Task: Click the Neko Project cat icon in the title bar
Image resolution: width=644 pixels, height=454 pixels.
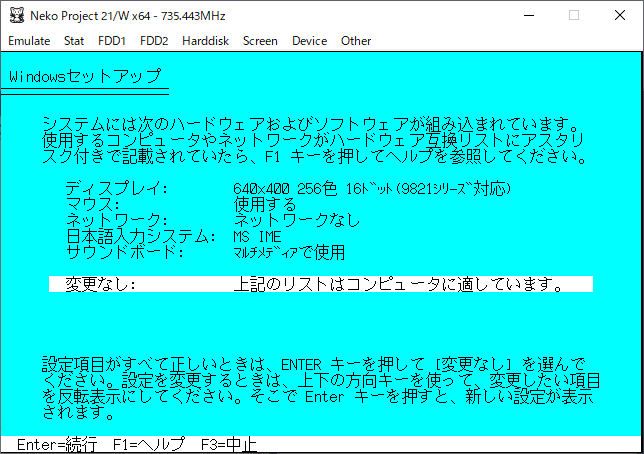Action: click(x=17, y=16)
